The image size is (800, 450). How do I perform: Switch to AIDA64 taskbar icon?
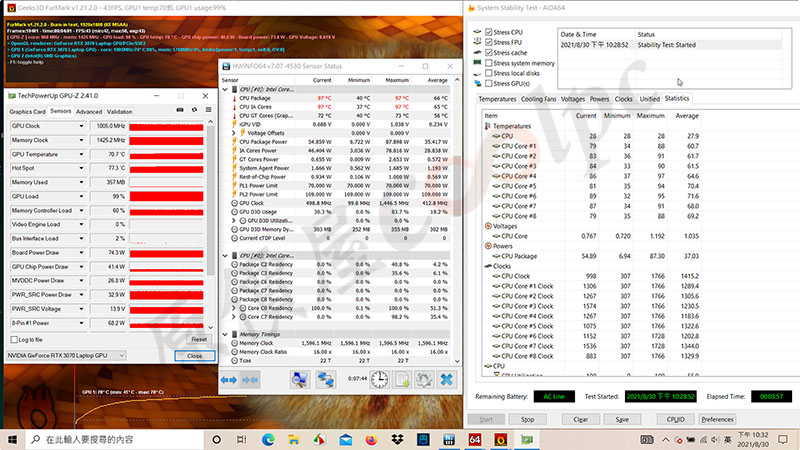point(474,439)
